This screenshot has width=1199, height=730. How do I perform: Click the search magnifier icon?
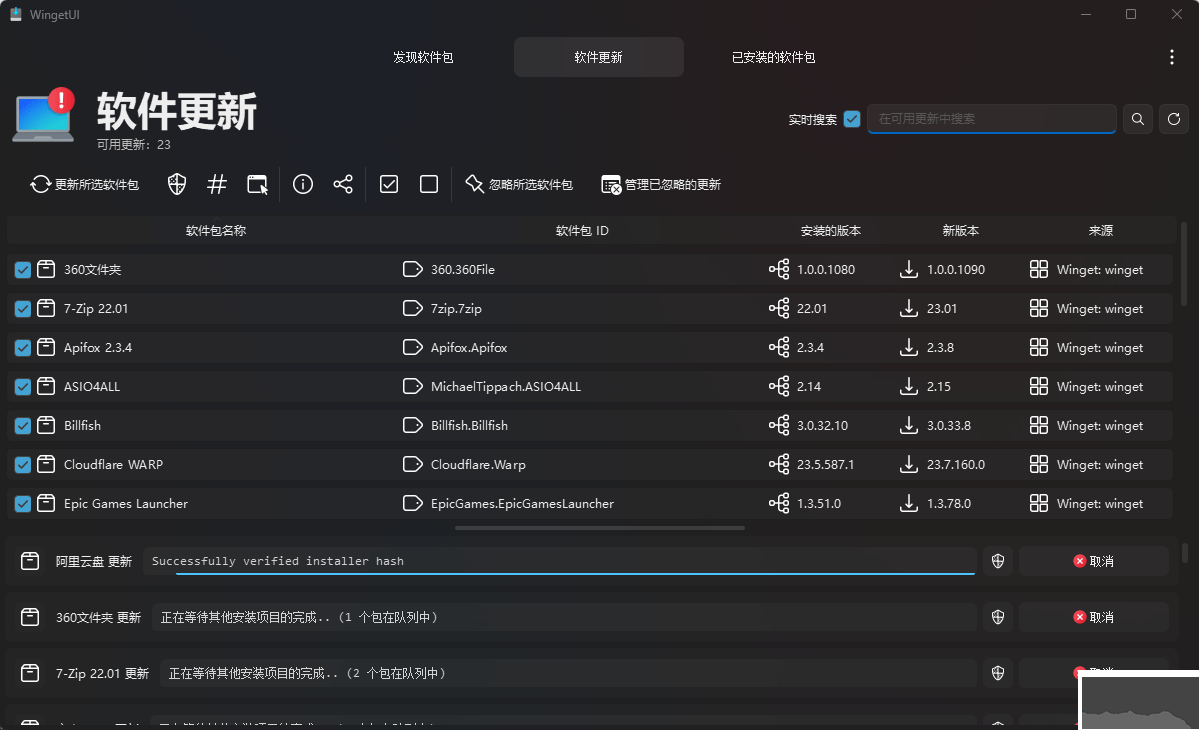1137,118
